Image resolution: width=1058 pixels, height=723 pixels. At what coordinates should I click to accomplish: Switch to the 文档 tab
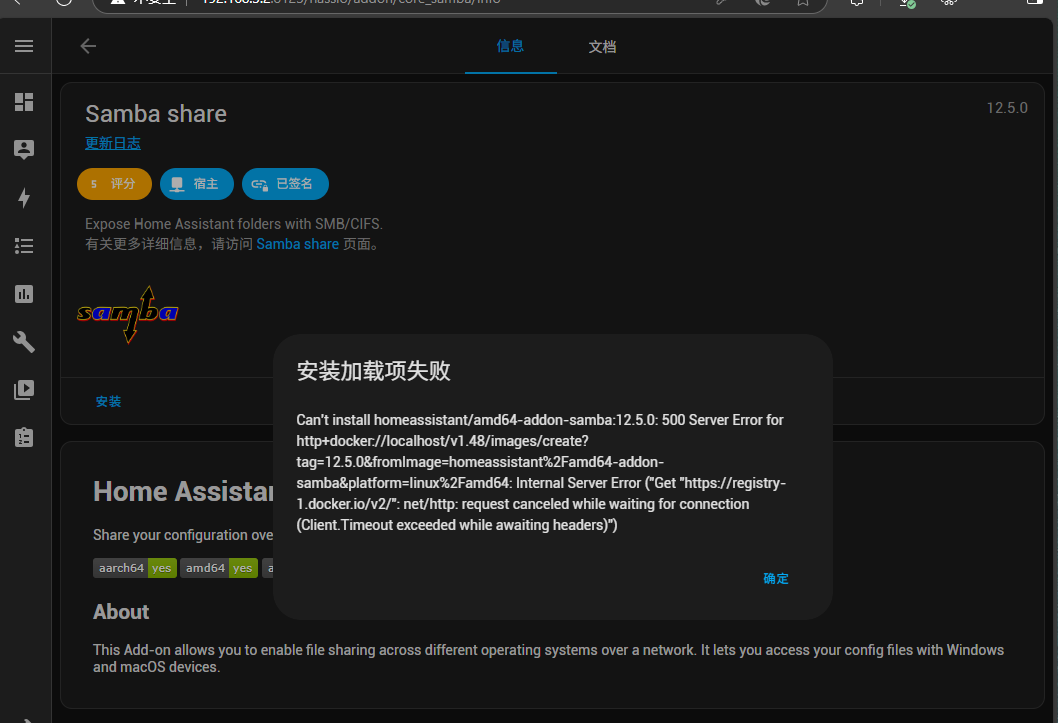(602, 47)
